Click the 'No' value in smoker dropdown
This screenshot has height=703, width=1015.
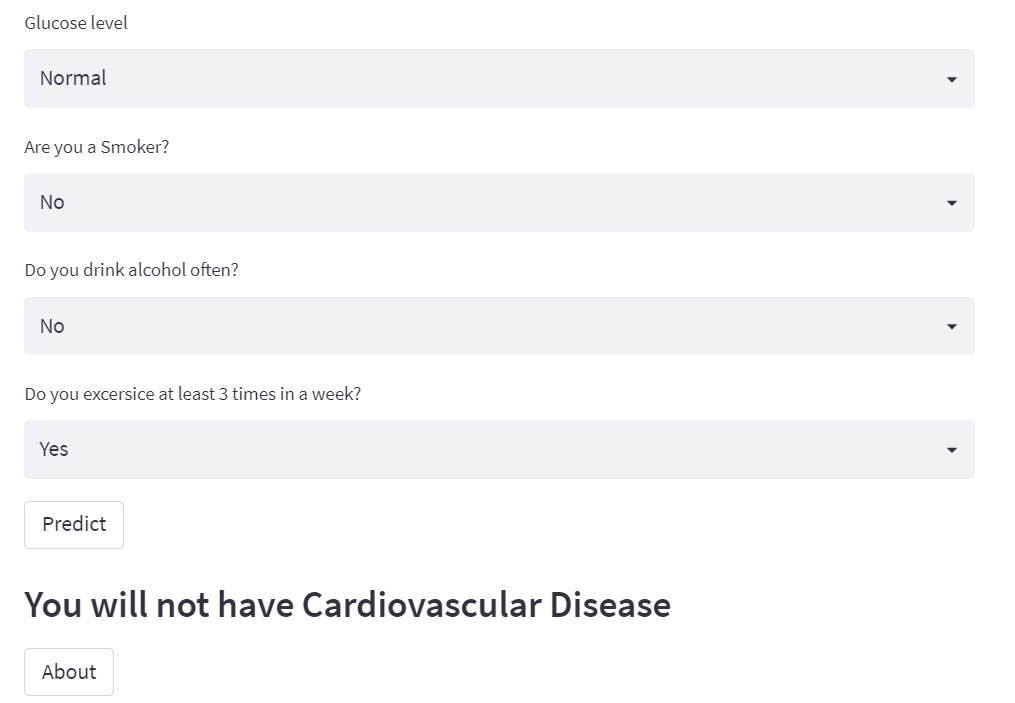51,202
